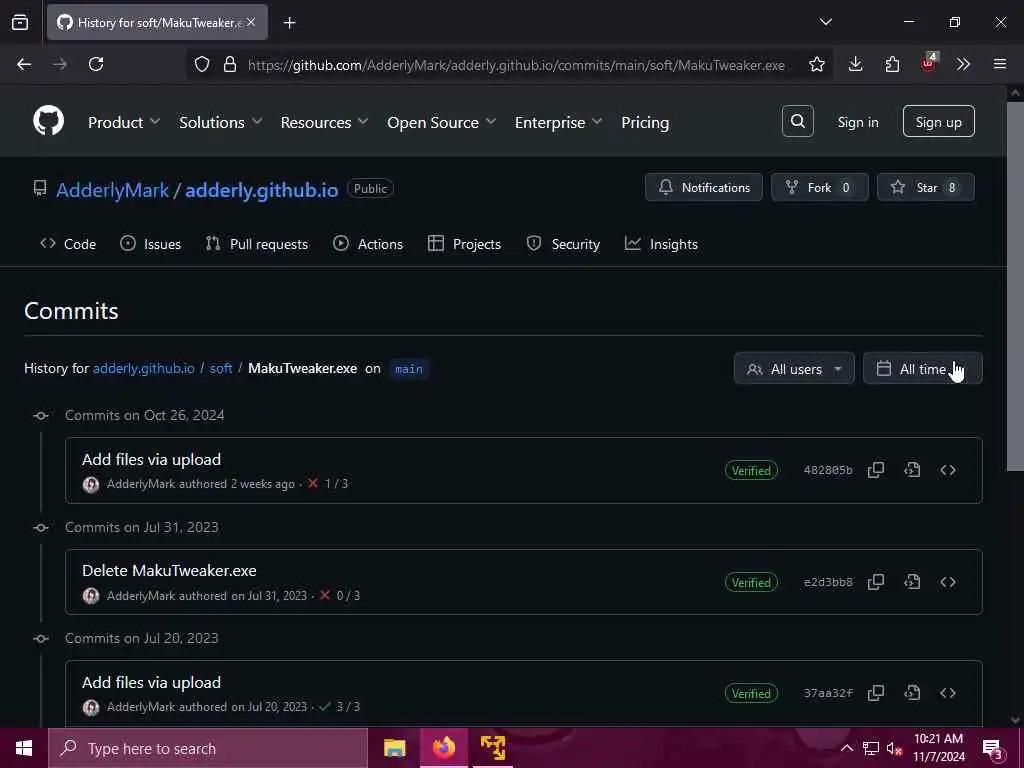Image resolution: width=1024 pixels, height=768 pixels.
Task: Open the Issues tab
Action: tap(150, 244)
